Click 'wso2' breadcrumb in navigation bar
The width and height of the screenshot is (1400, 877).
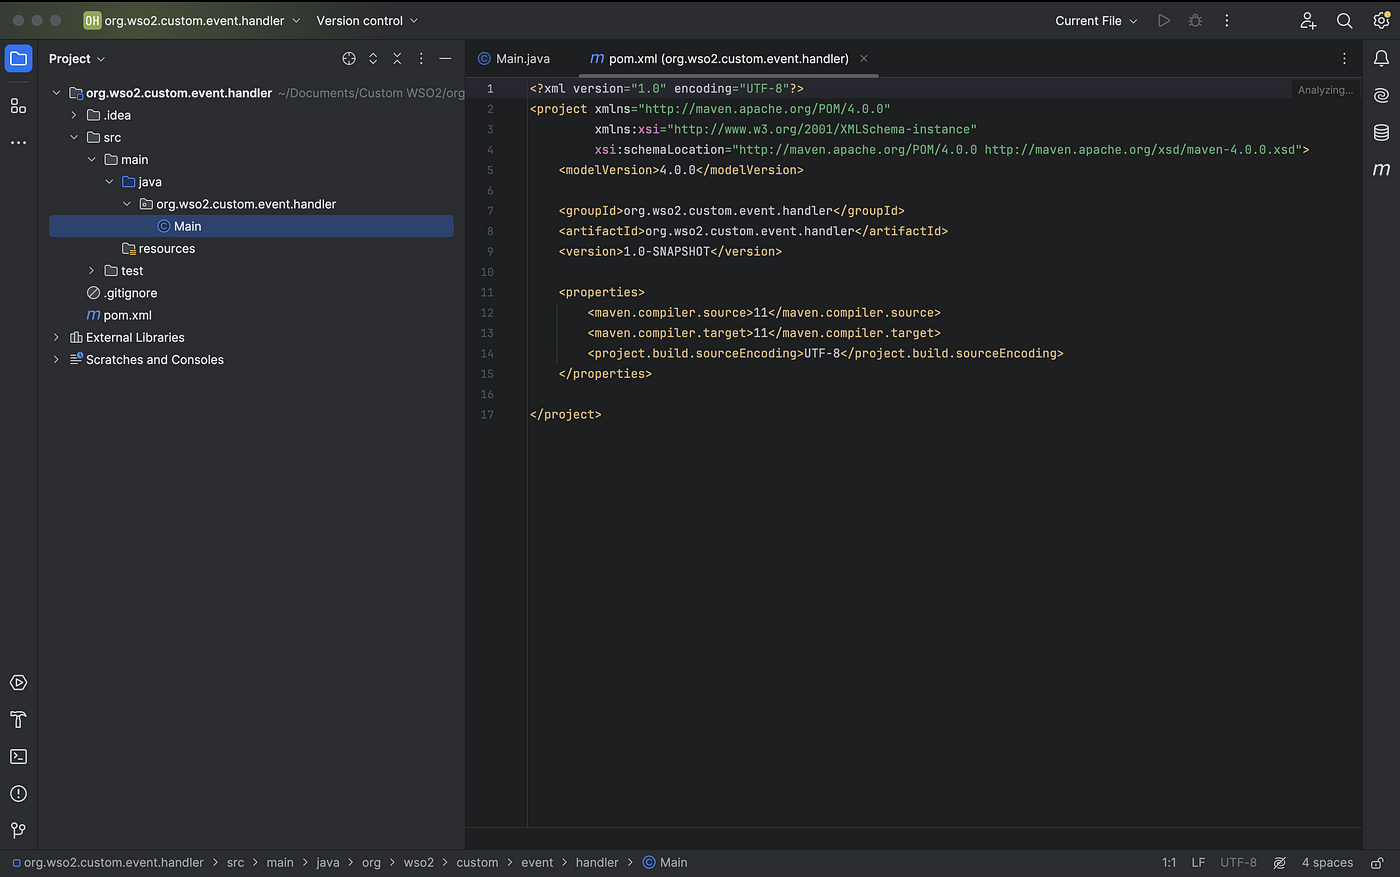419,863
